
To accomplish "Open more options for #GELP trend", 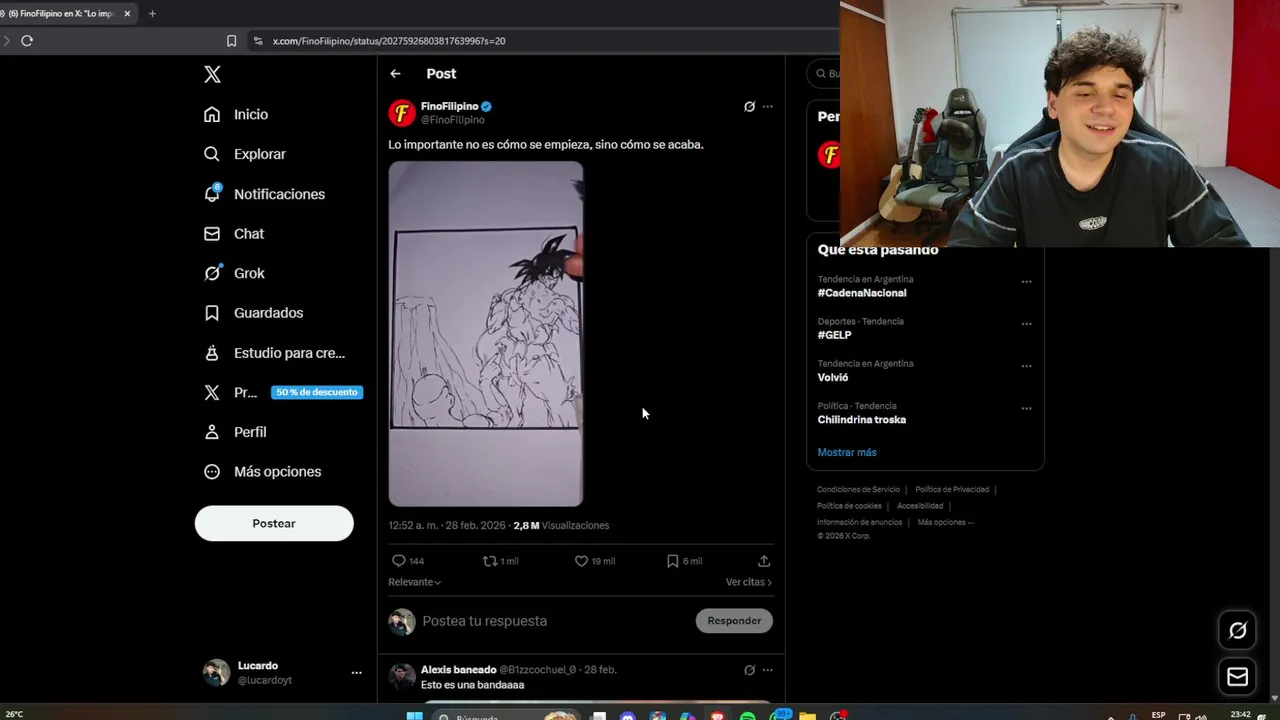I will coord(1026,324).
